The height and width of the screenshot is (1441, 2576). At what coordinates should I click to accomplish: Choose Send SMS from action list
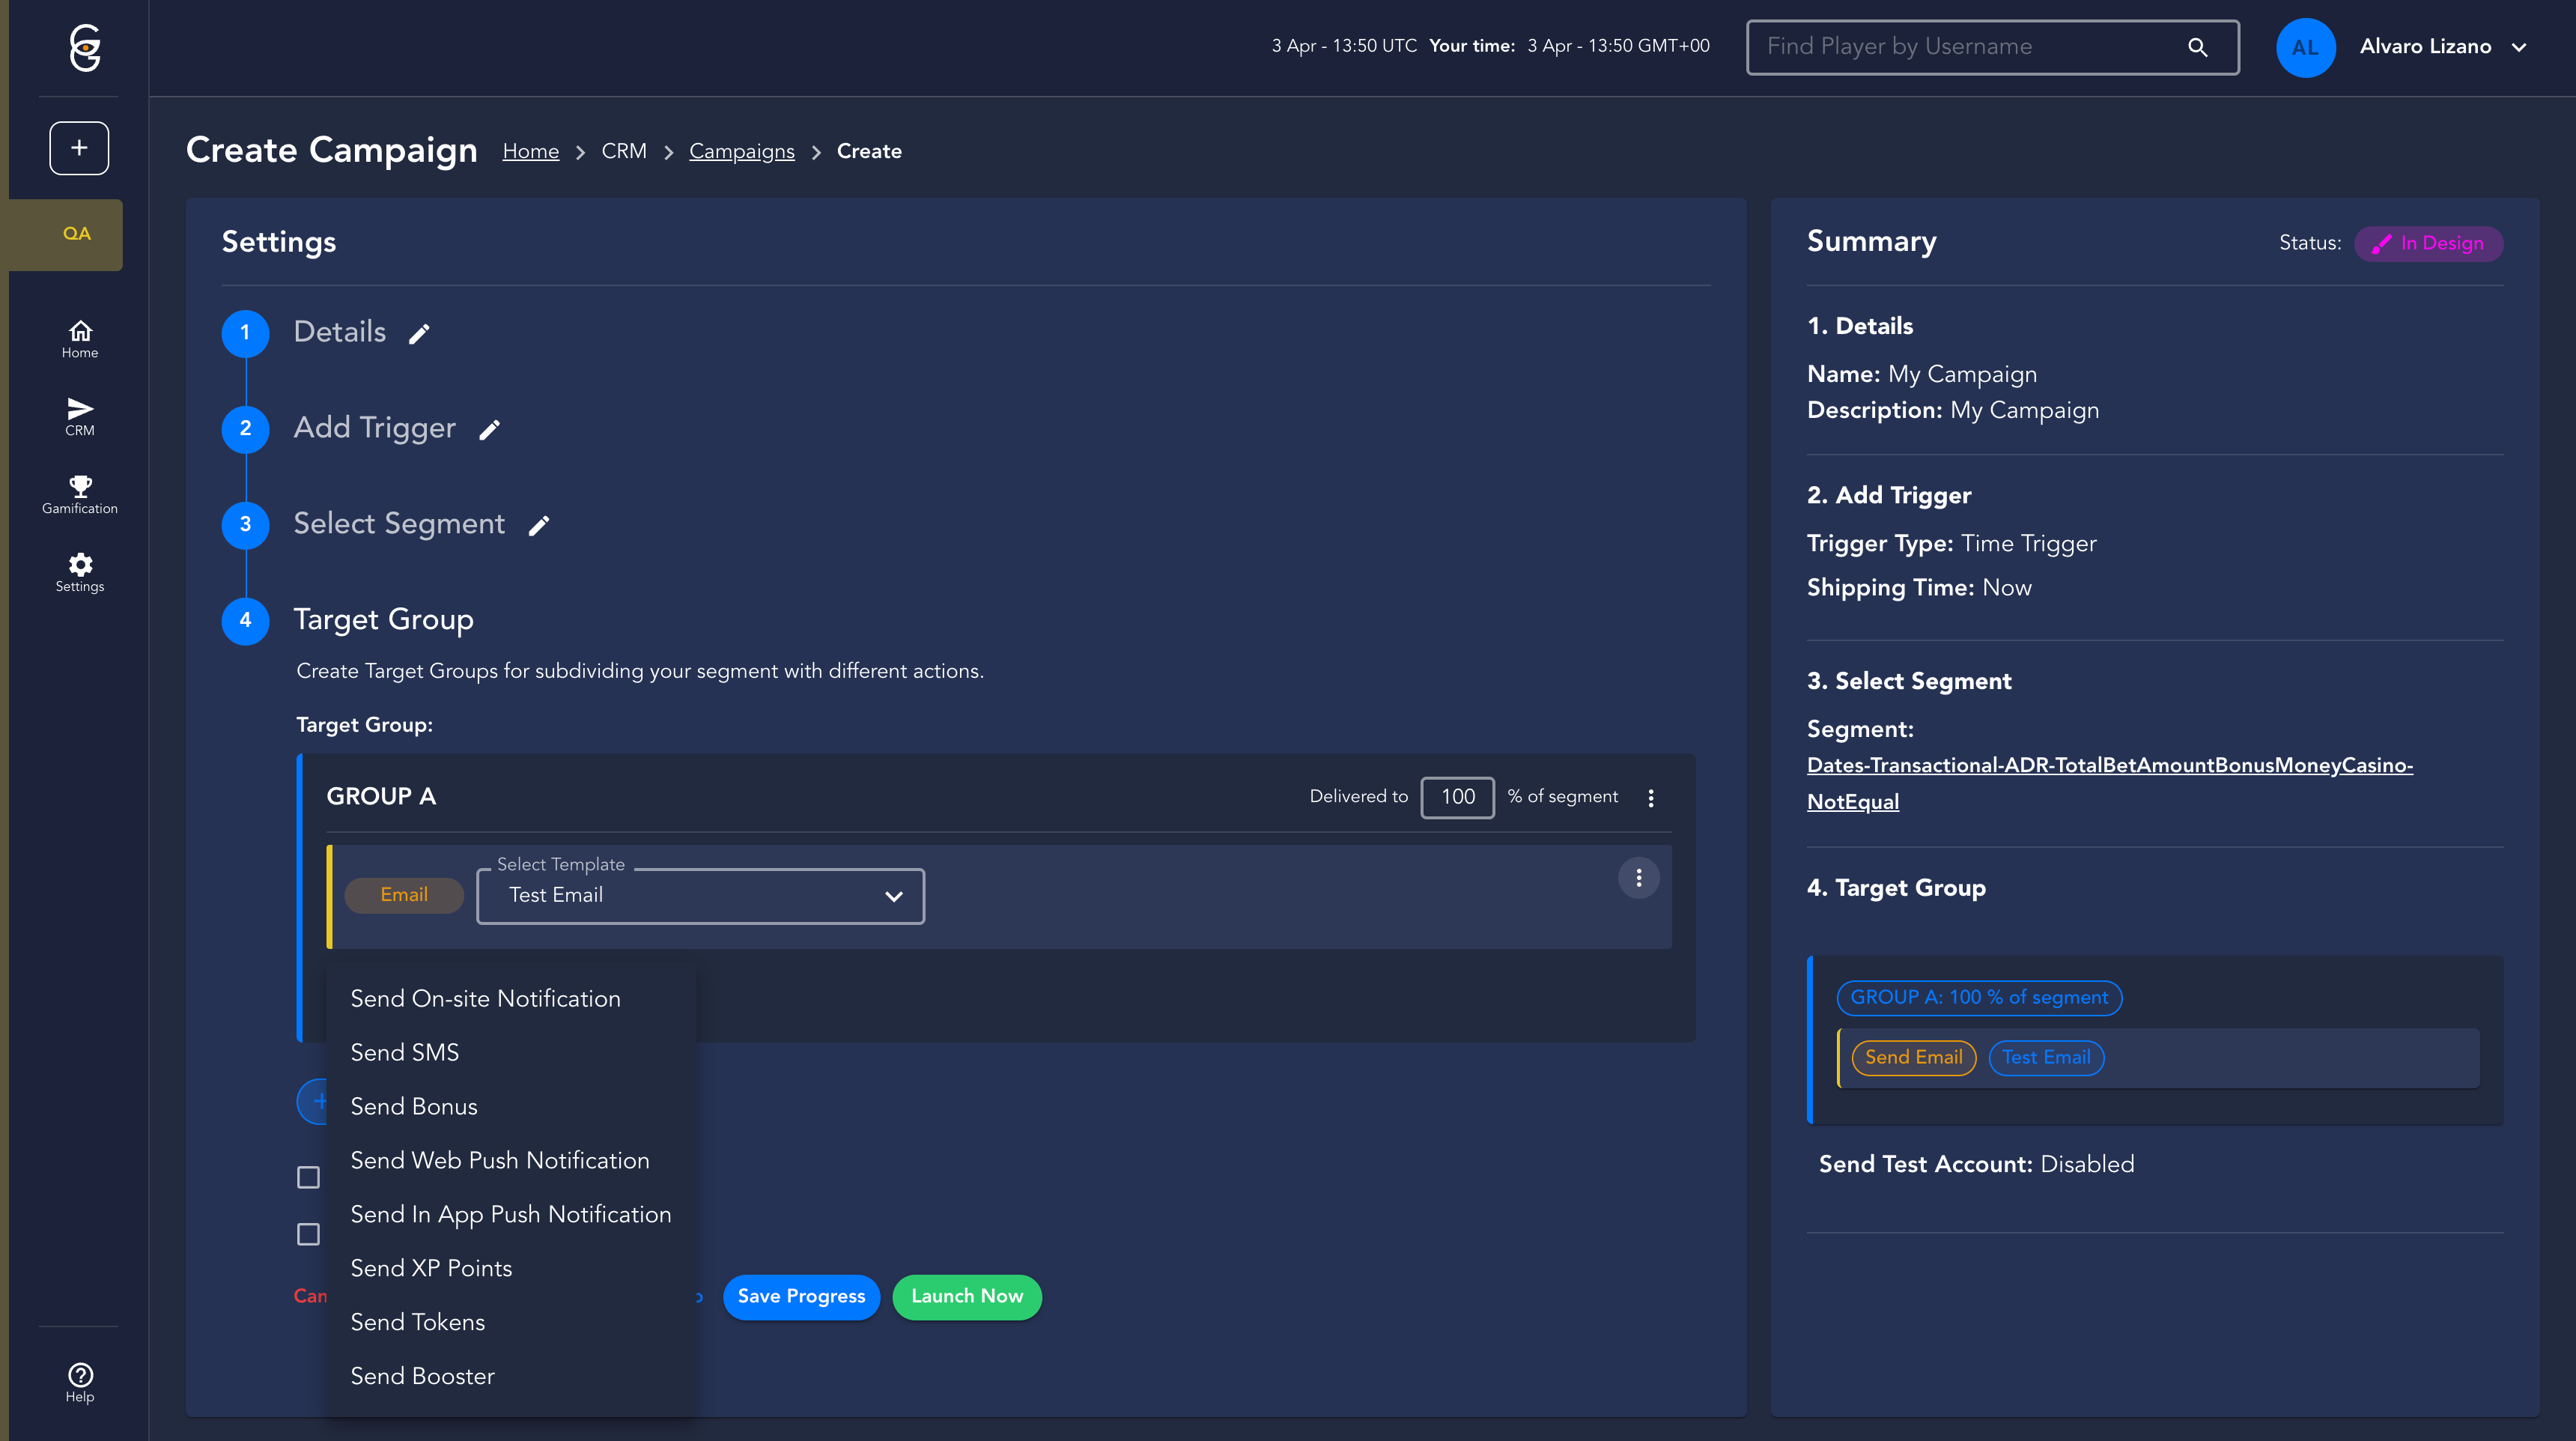404,1052
